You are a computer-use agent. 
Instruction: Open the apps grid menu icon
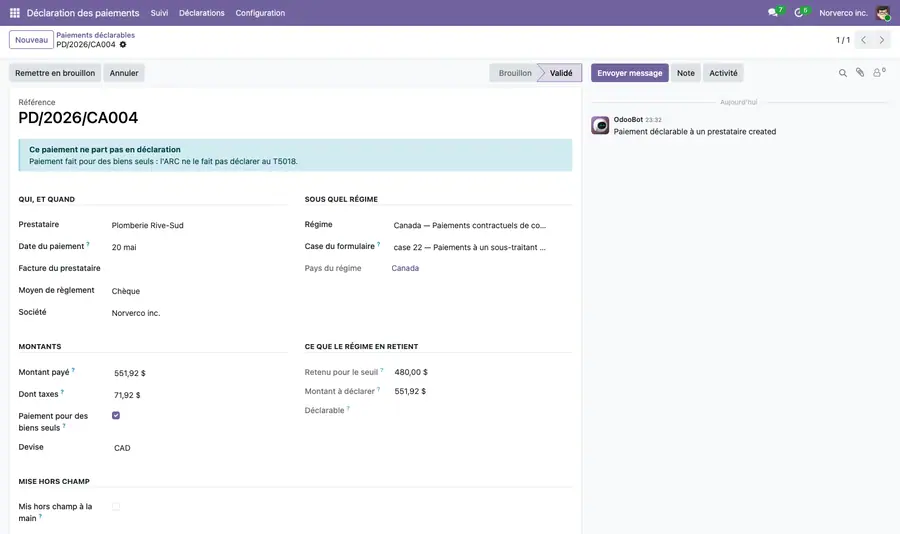click(15, 13)
